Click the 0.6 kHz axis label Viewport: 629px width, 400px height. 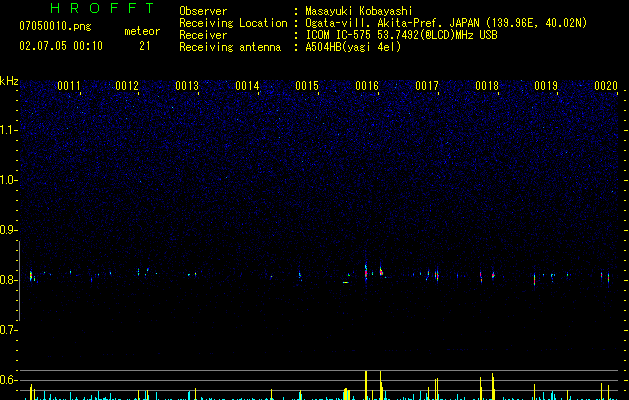pyautogui.click(x=9, y=380)
